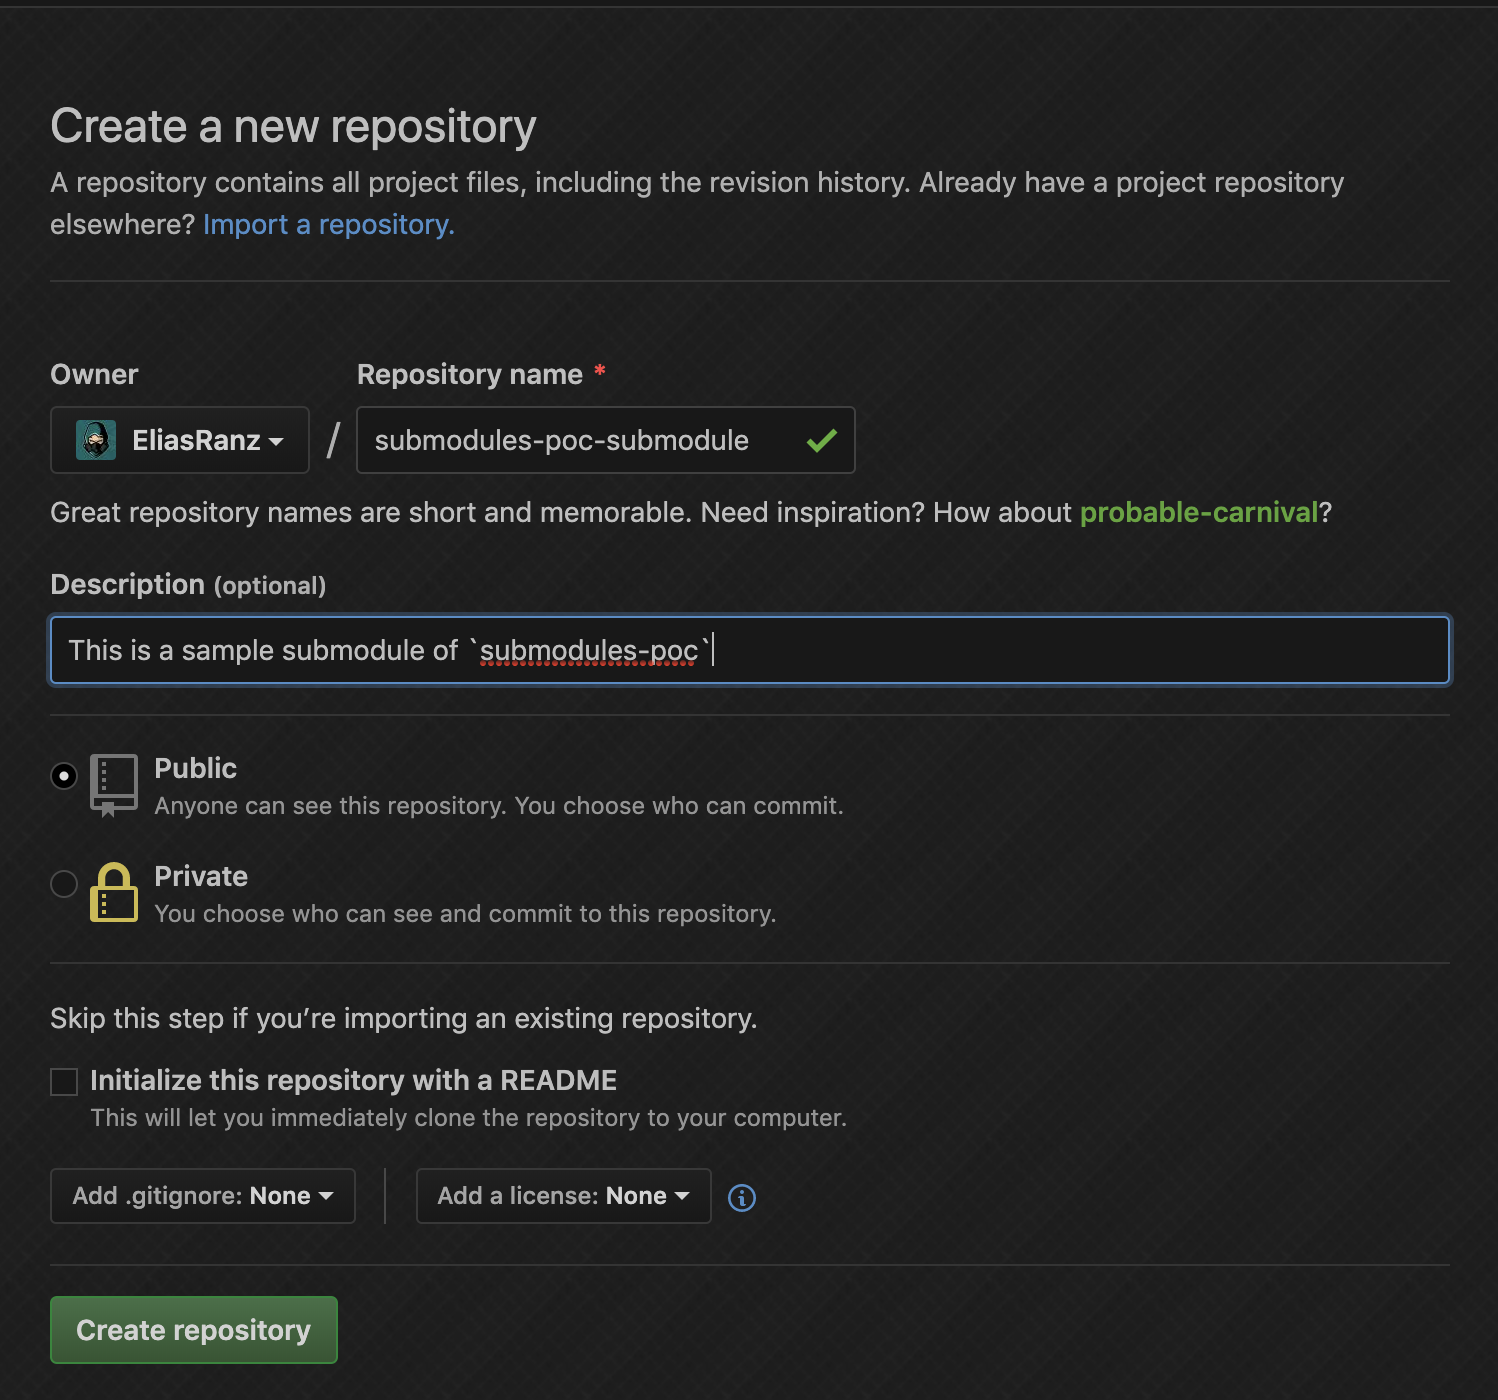Screen dimensions: 1498x1400
Task: Focus the Repository name input field
Action: (606, 440)
